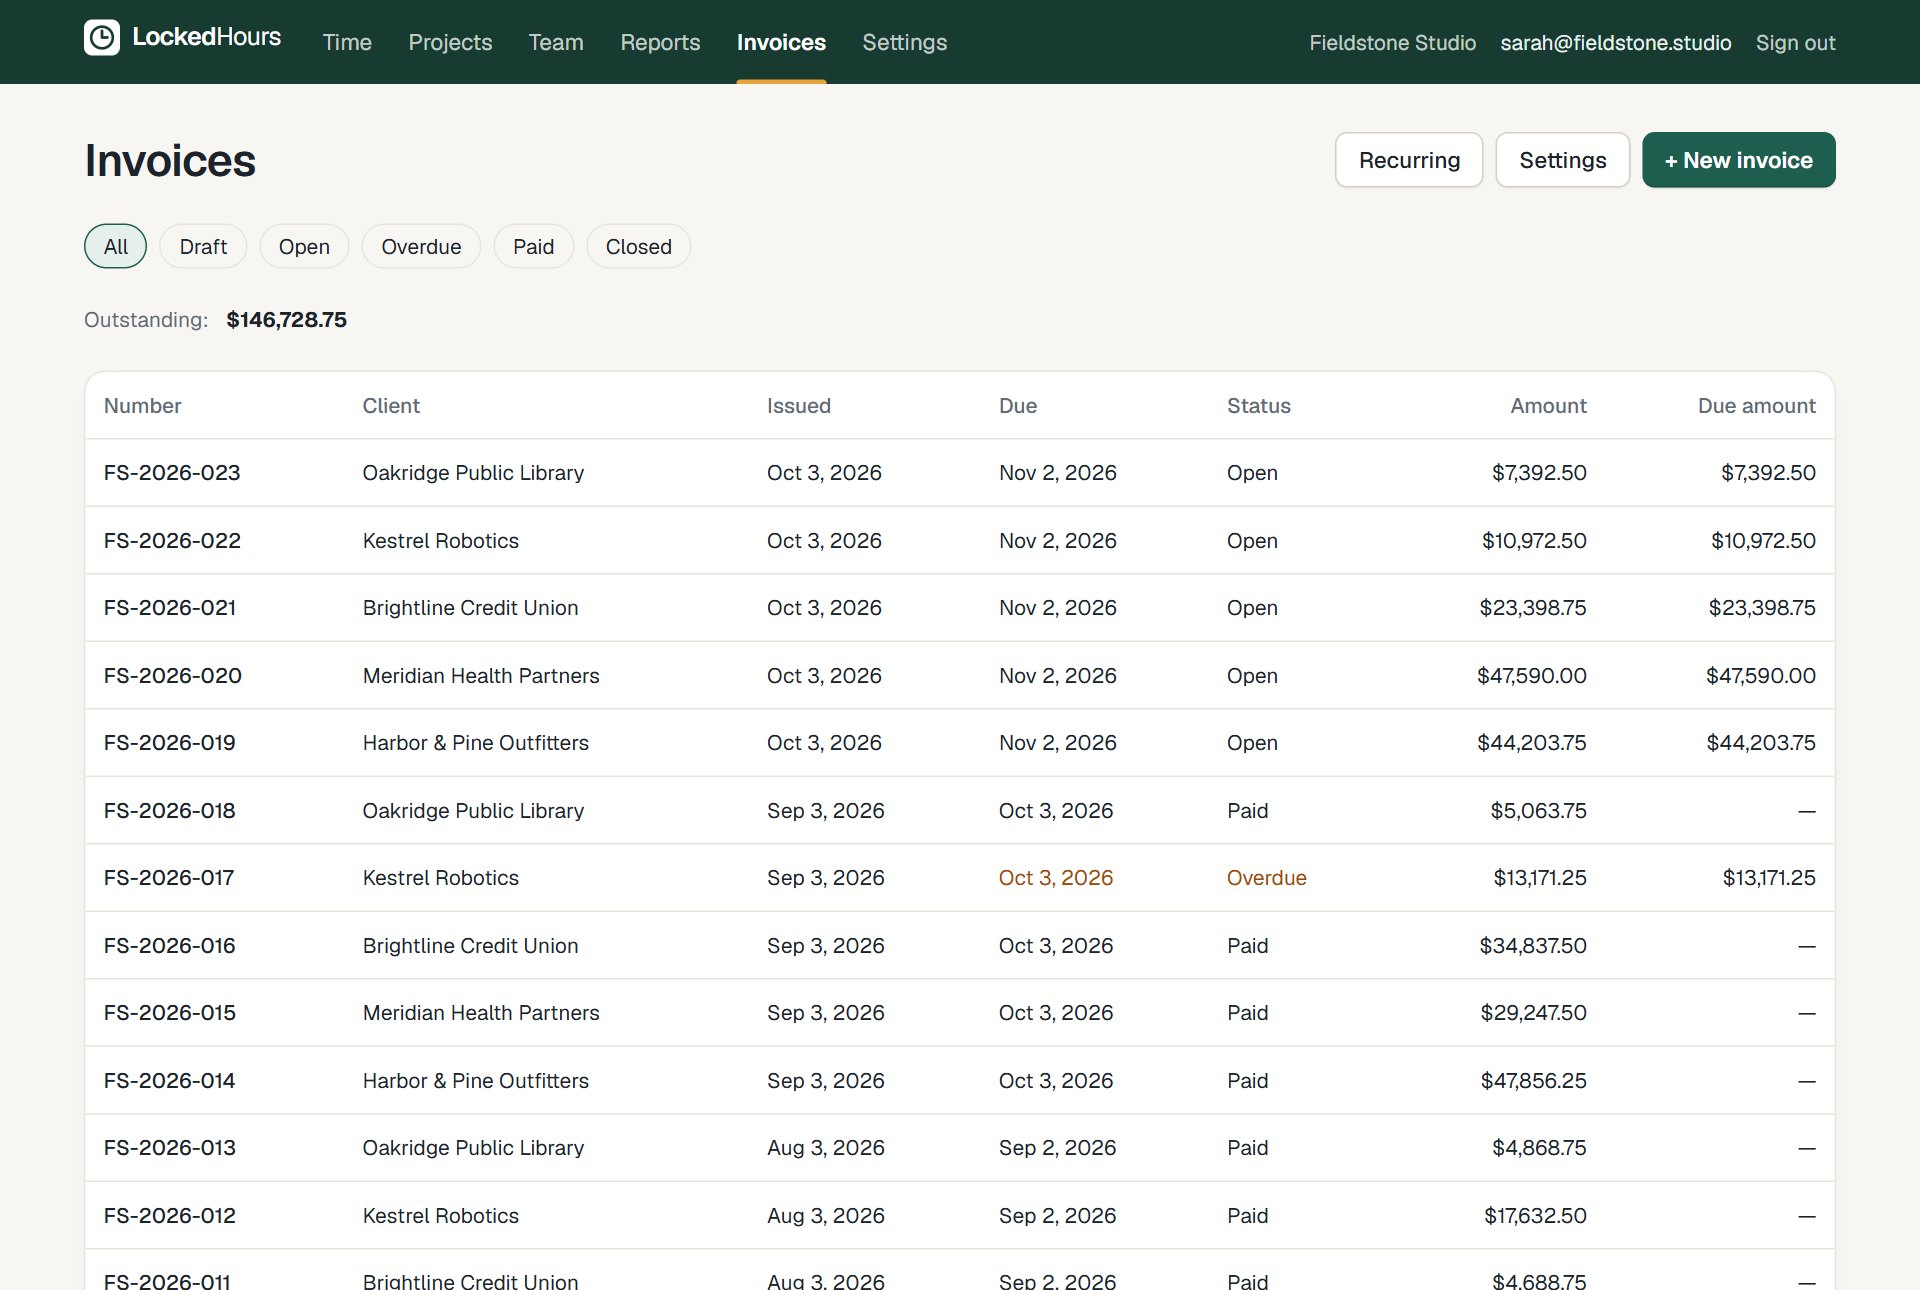The height and width of the screenshot is (1290, 1920).
Task: Create a new invoice with + New invoice
Action: pyautogui.click(x=1738, y=160)
